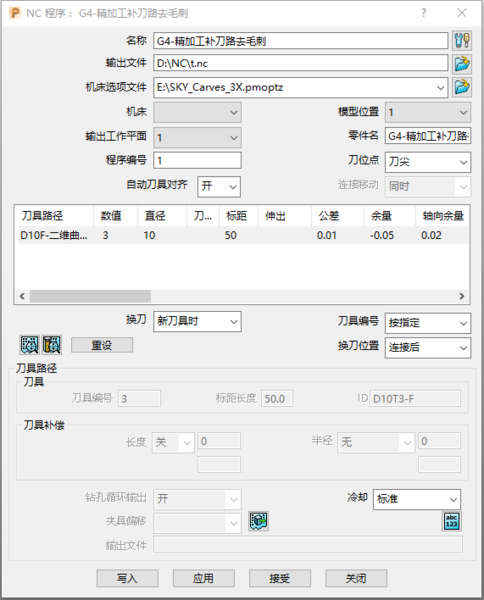Click the 程序编号 input field
The height and width of the screenshot is (600, 484).
click(197, 160)
